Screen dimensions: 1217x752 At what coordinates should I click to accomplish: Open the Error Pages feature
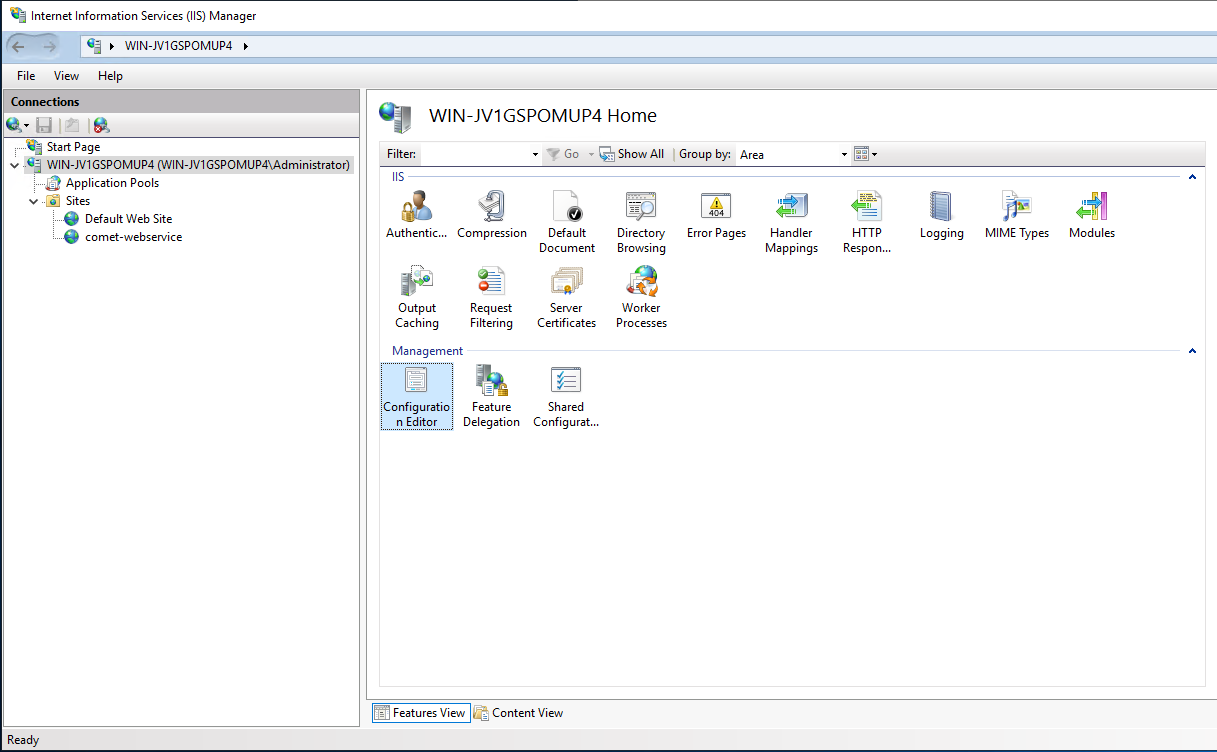716,215
